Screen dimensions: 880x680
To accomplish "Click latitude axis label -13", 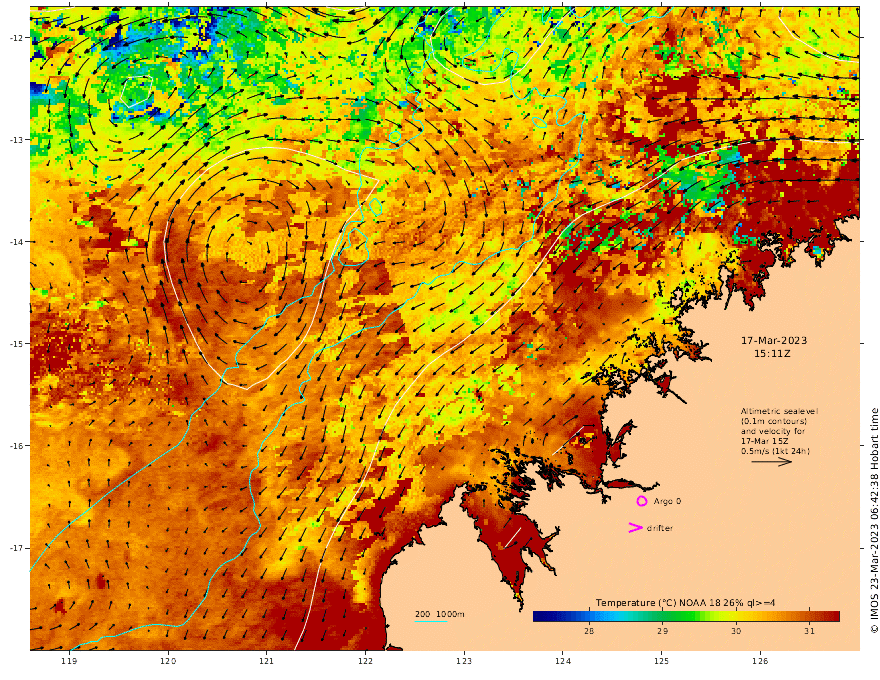I will pos(16,140).
